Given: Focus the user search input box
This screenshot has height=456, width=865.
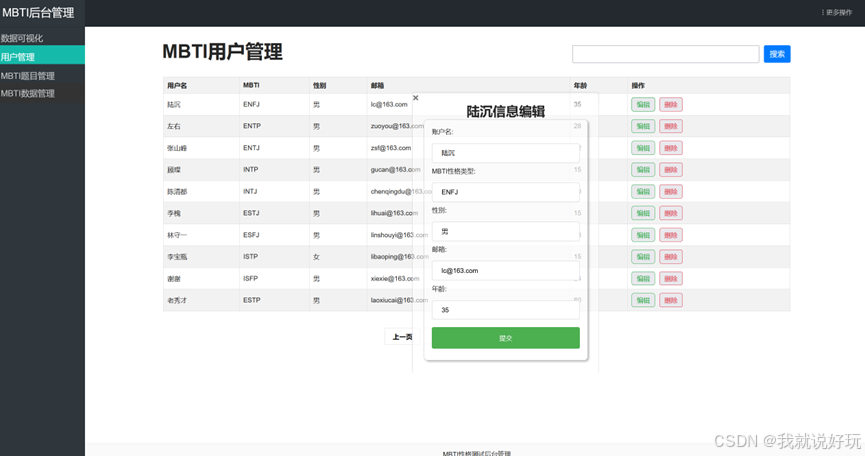Looking at the screenshot, I should tap(665, 54).
